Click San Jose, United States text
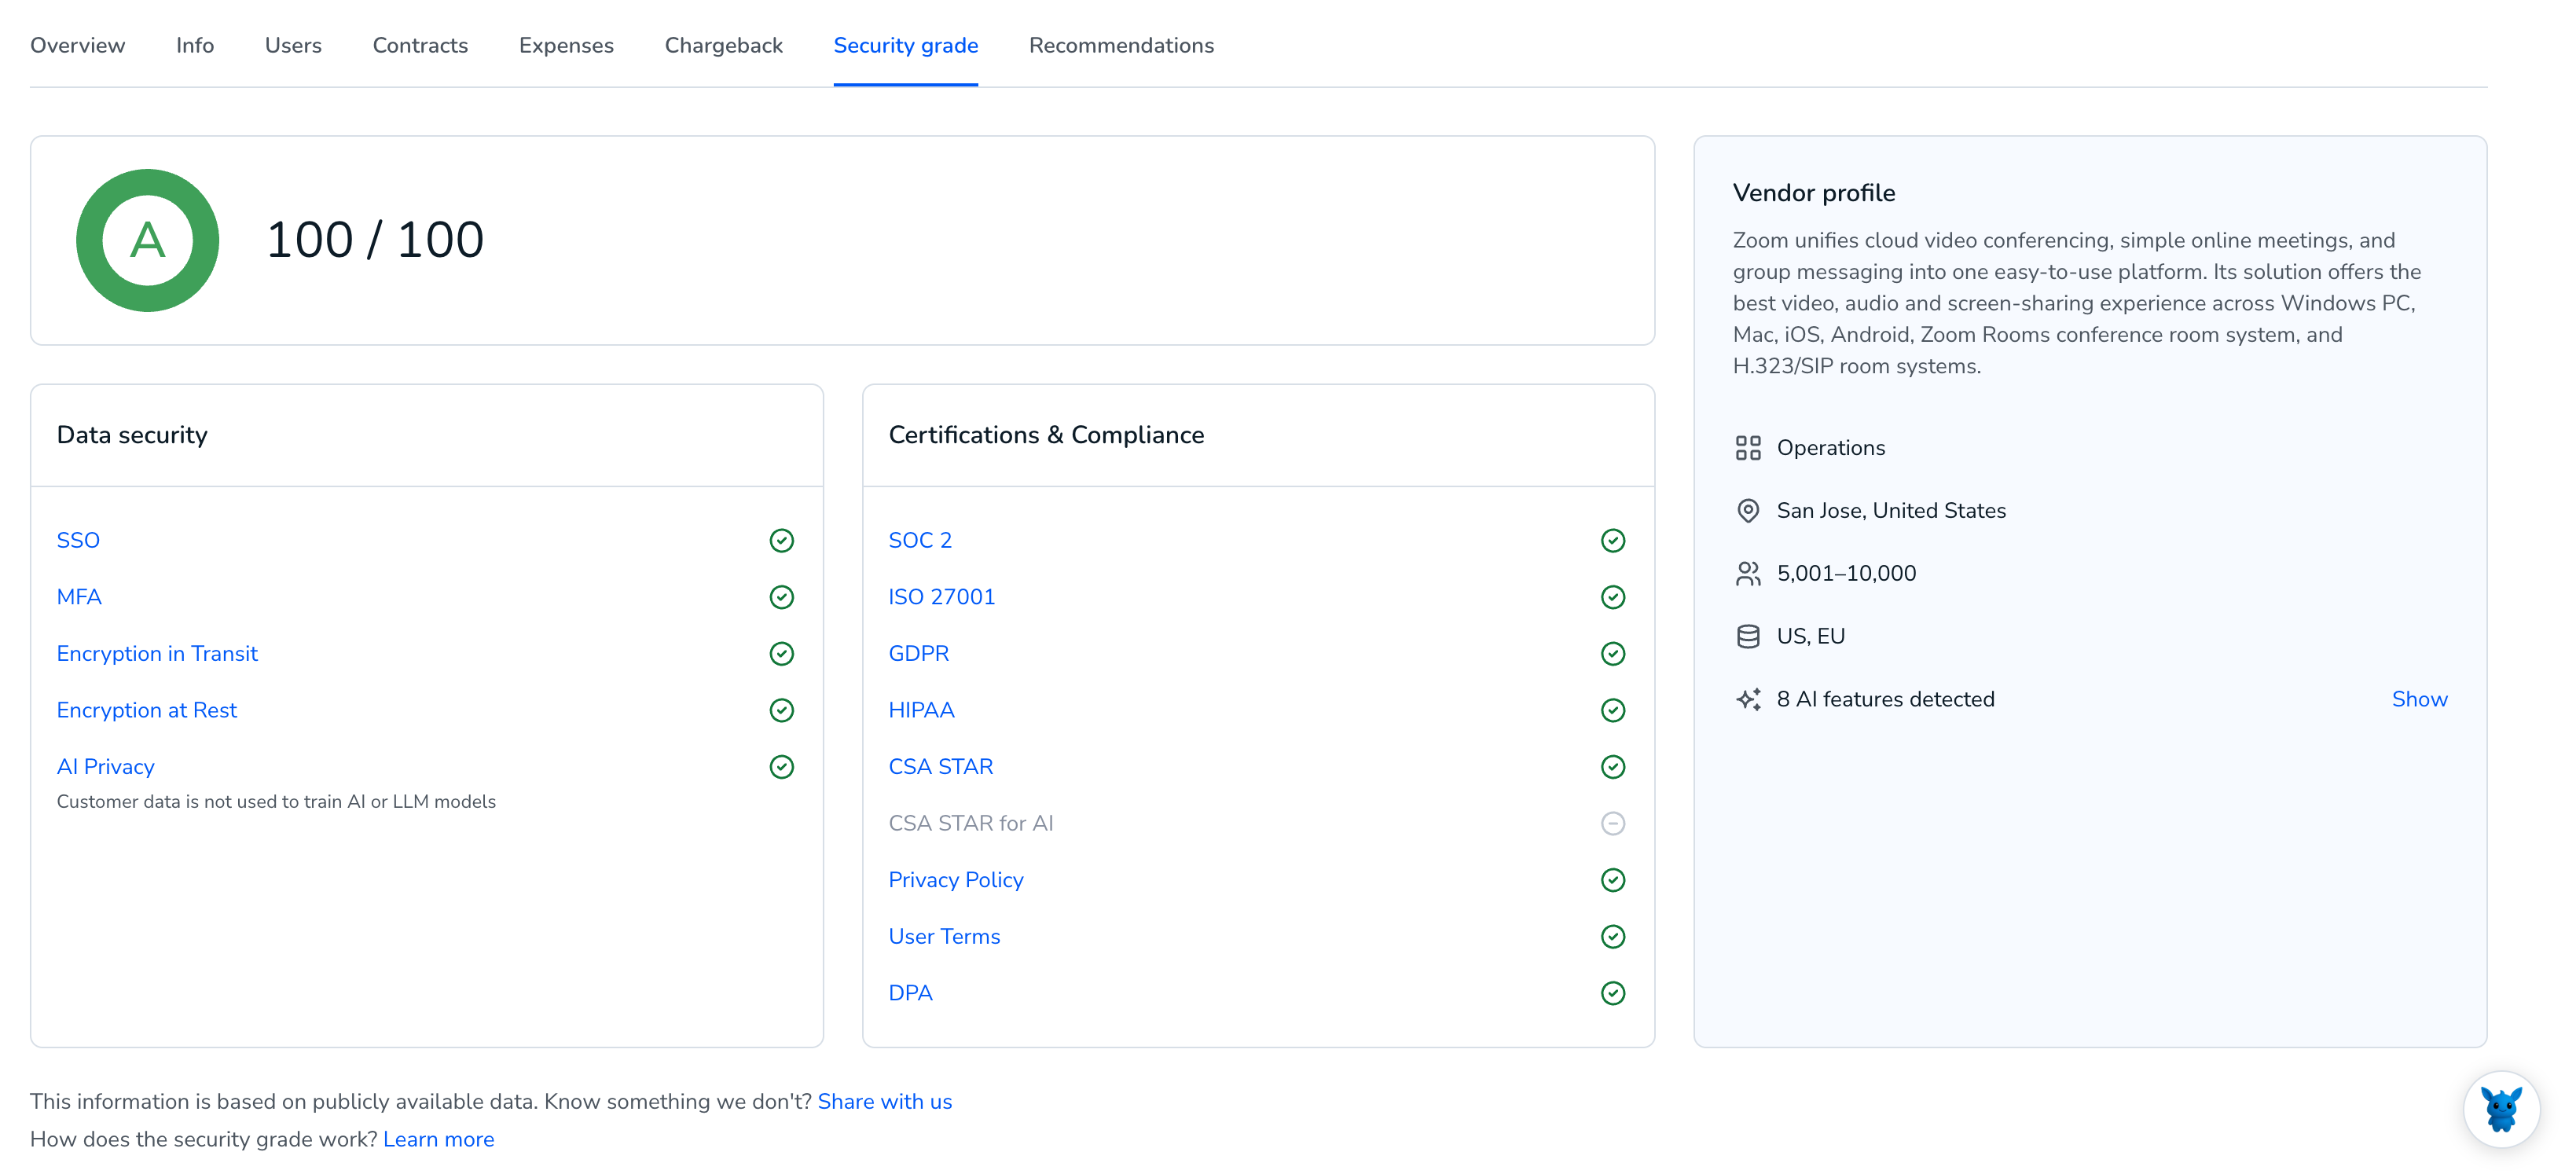 coord(1891,511)
